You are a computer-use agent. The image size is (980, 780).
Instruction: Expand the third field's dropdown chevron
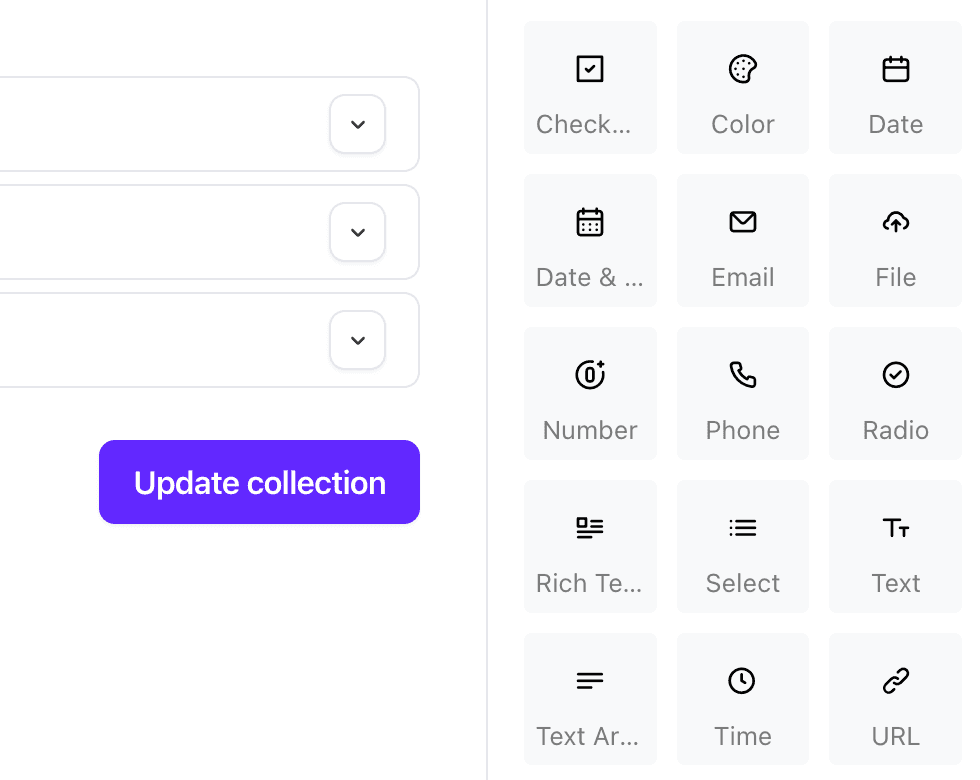357,340
